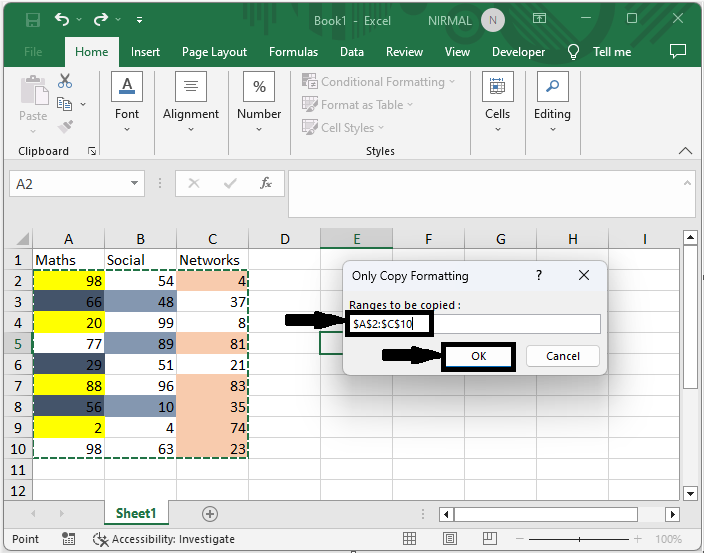The height and width of the screenshot is (553, 704).
Task: Open the File tab
Action: (x=33, y=52)
